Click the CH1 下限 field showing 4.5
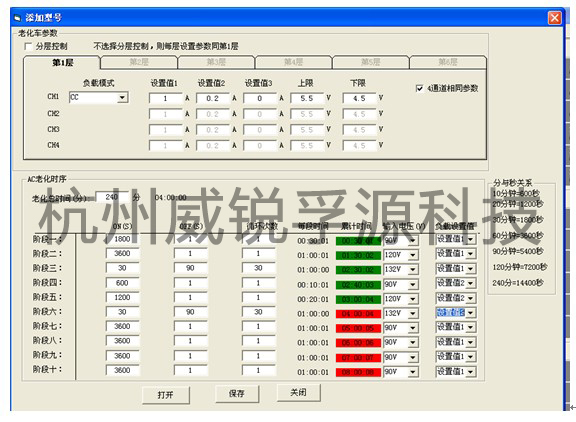576x422 pixels. click(359, 98)
